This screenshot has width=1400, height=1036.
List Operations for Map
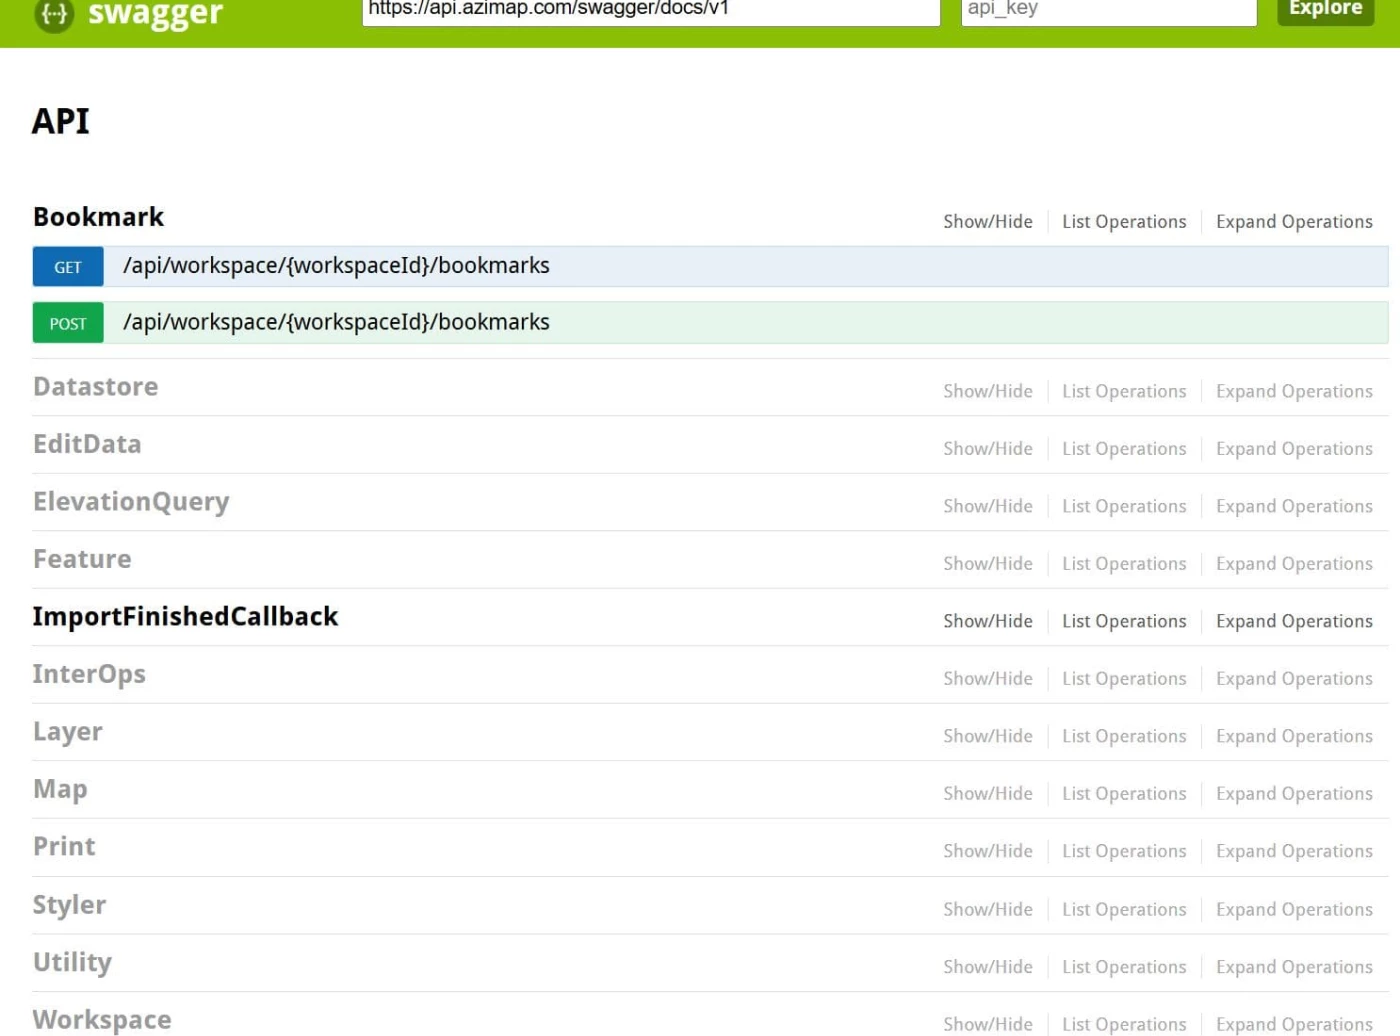tap(1123, 794)
